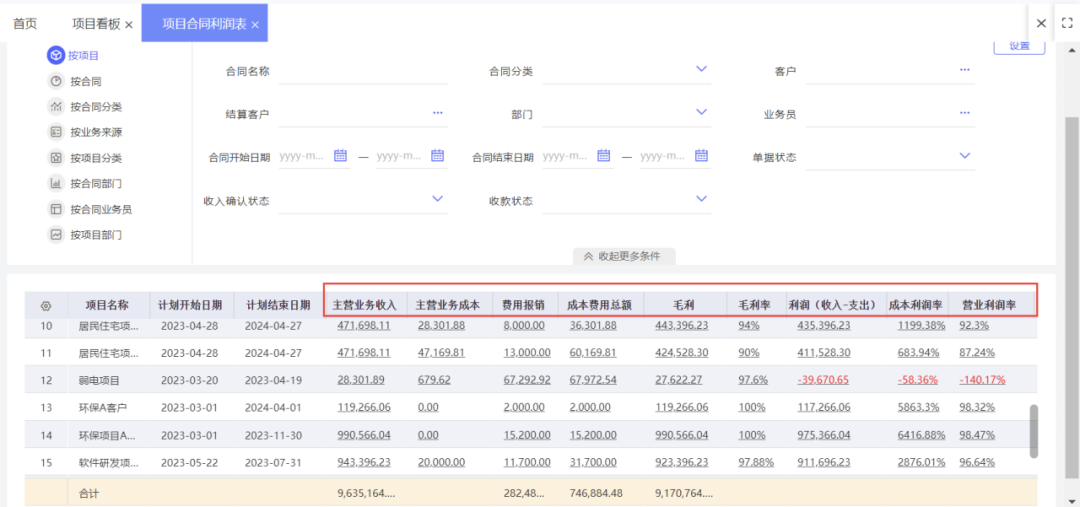1080x507 pixels.
Task: Select the 按合同业务员 view icon
Action: 56,209
